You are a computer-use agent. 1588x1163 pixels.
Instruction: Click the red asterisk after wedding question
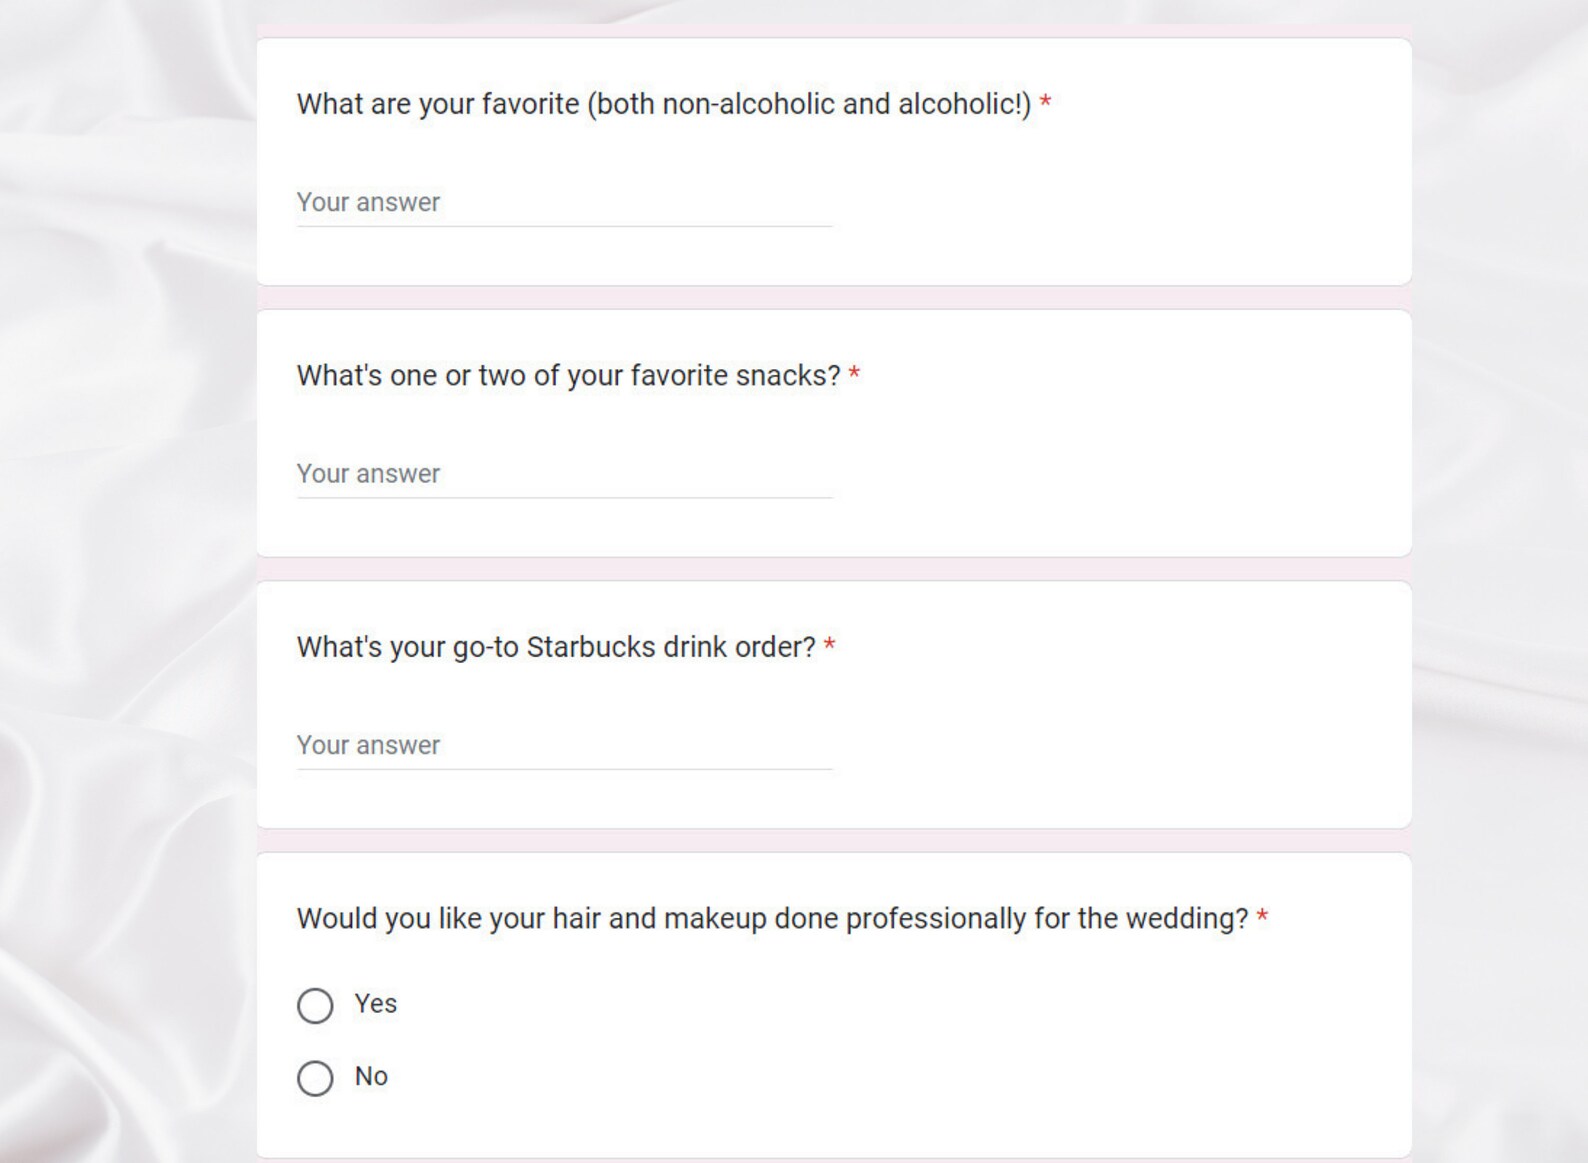[1262, 916]
